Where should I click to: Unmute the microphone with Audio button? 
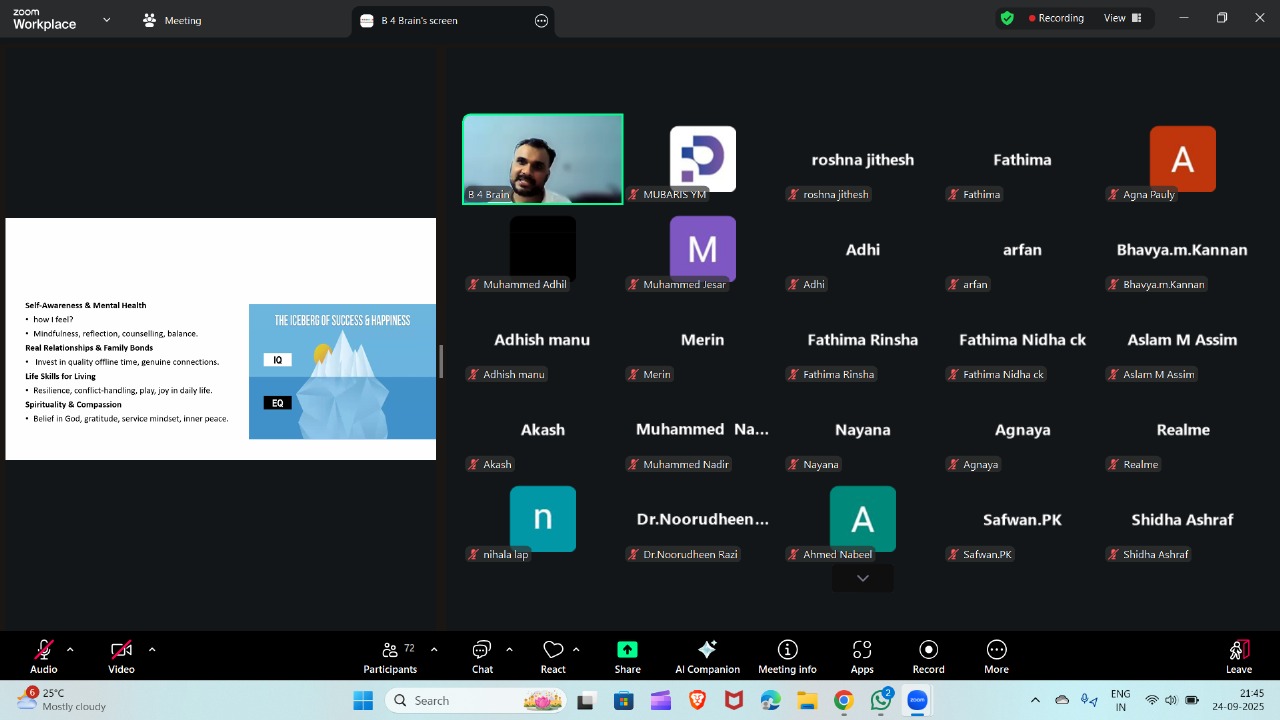pos(44,656)
